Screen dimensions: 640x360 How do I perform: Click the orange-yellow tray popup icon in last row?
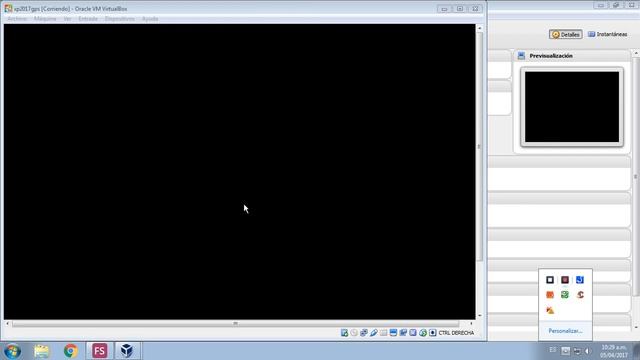click(550, 310)
